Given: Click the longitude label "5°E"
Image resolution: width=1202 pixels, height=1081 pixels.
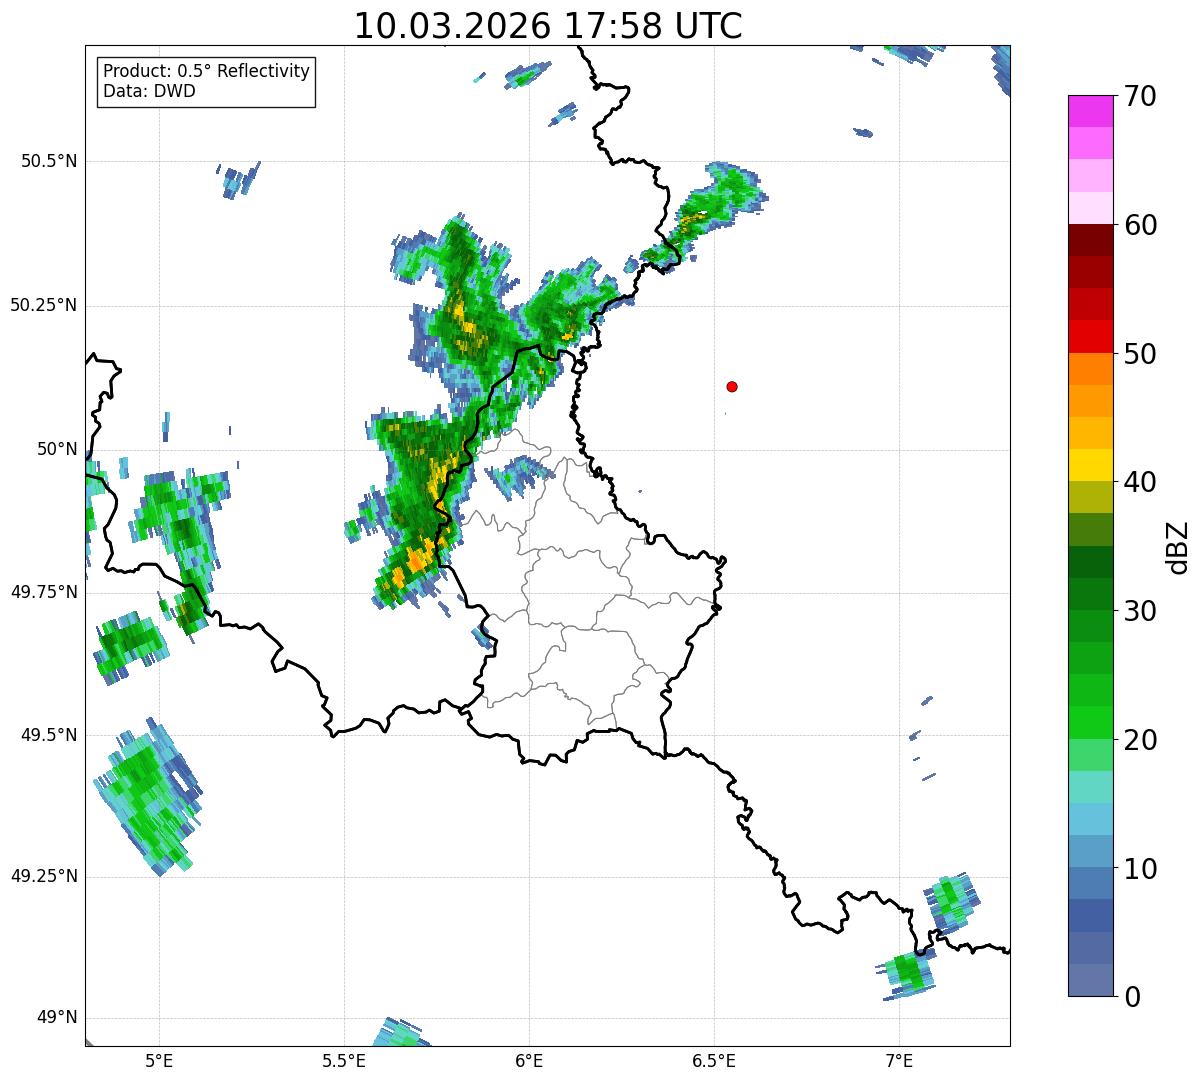Looking at the screenshot, I should 159,1061.
